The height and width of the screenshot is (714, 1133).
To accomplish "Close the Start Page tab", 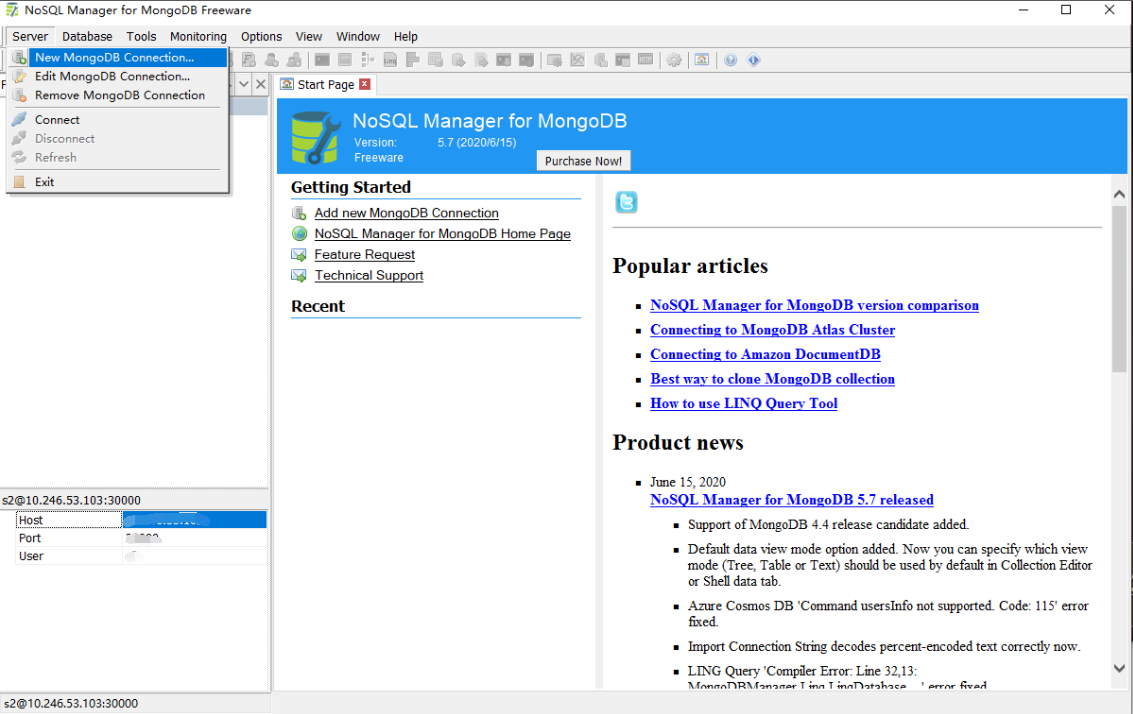I will coord(365,84).
